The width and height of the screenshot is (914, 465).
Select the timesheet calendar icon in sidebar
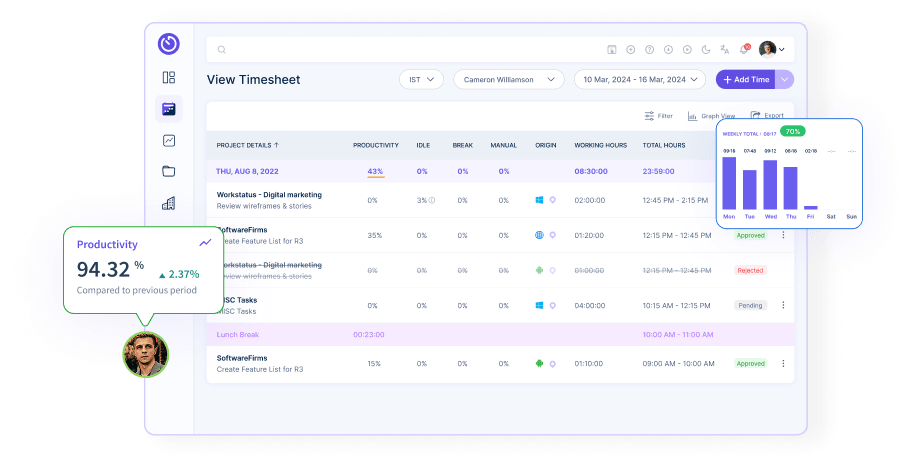(168, 109)
